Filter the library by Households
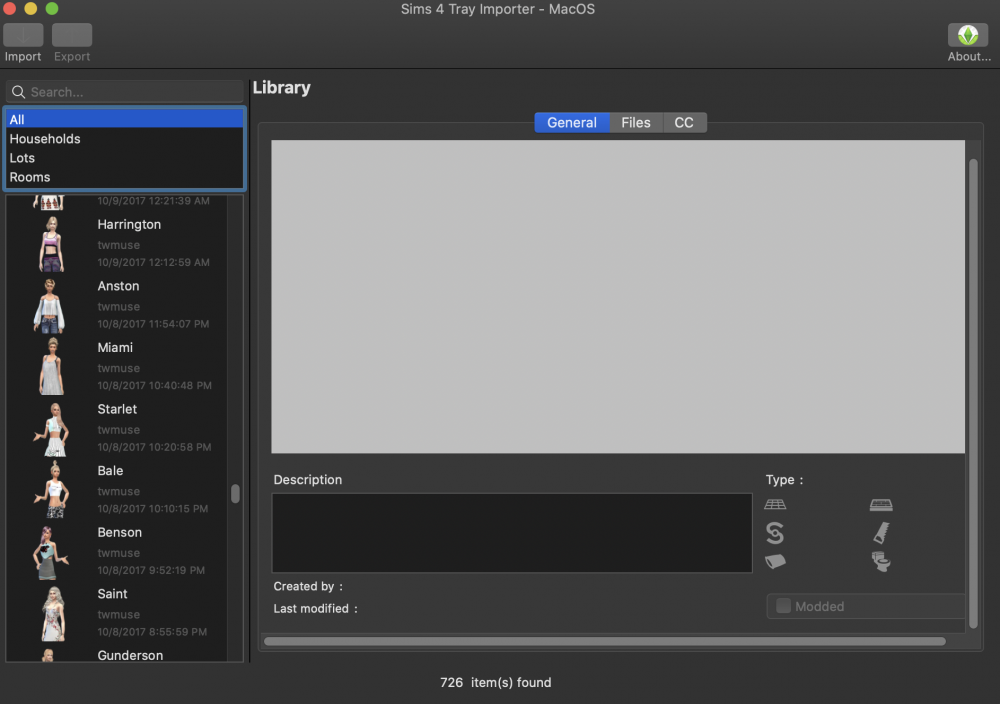 (x=124, y=138)
